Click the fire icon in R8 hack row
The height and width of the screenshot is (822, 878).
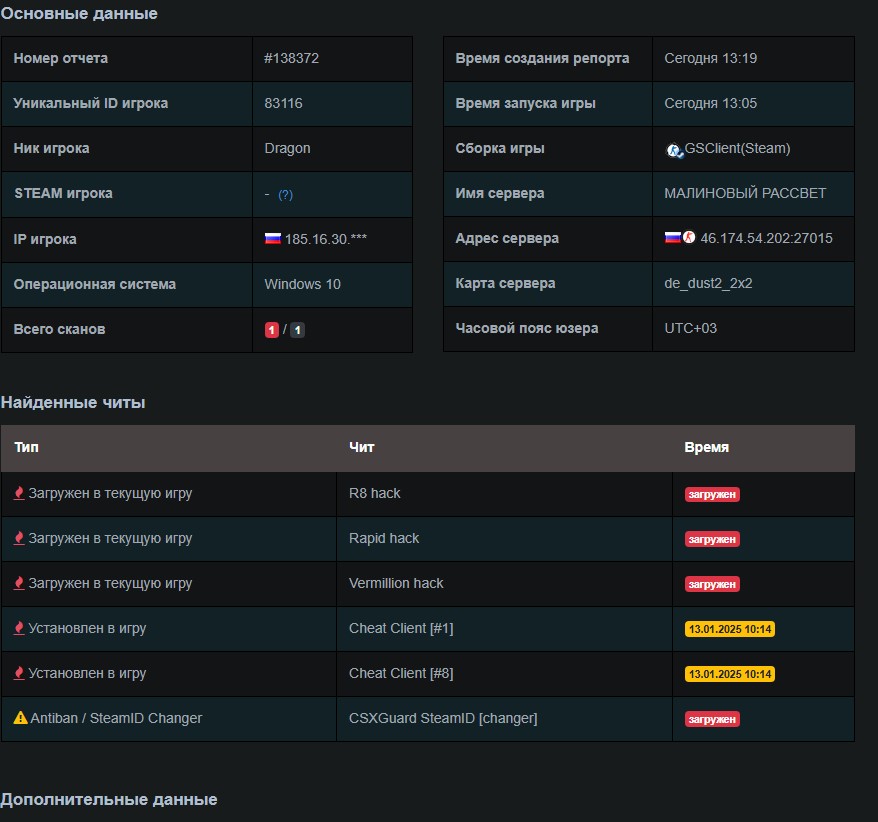tap(19, 493)
